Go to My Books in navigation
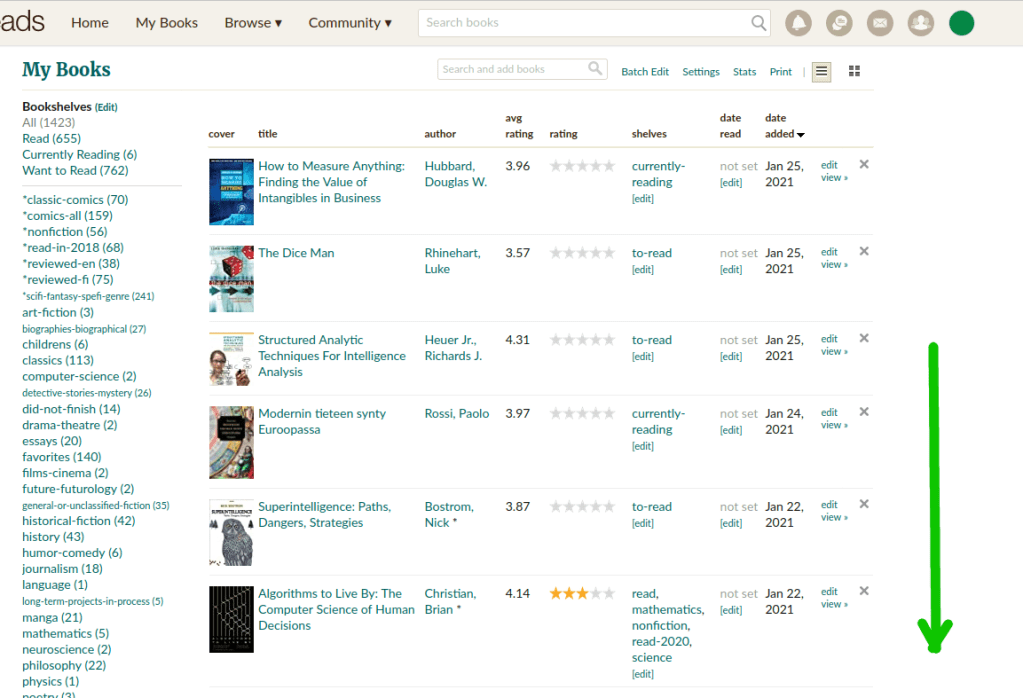Screen dimensions: 1023x698 tap(167, 23)
